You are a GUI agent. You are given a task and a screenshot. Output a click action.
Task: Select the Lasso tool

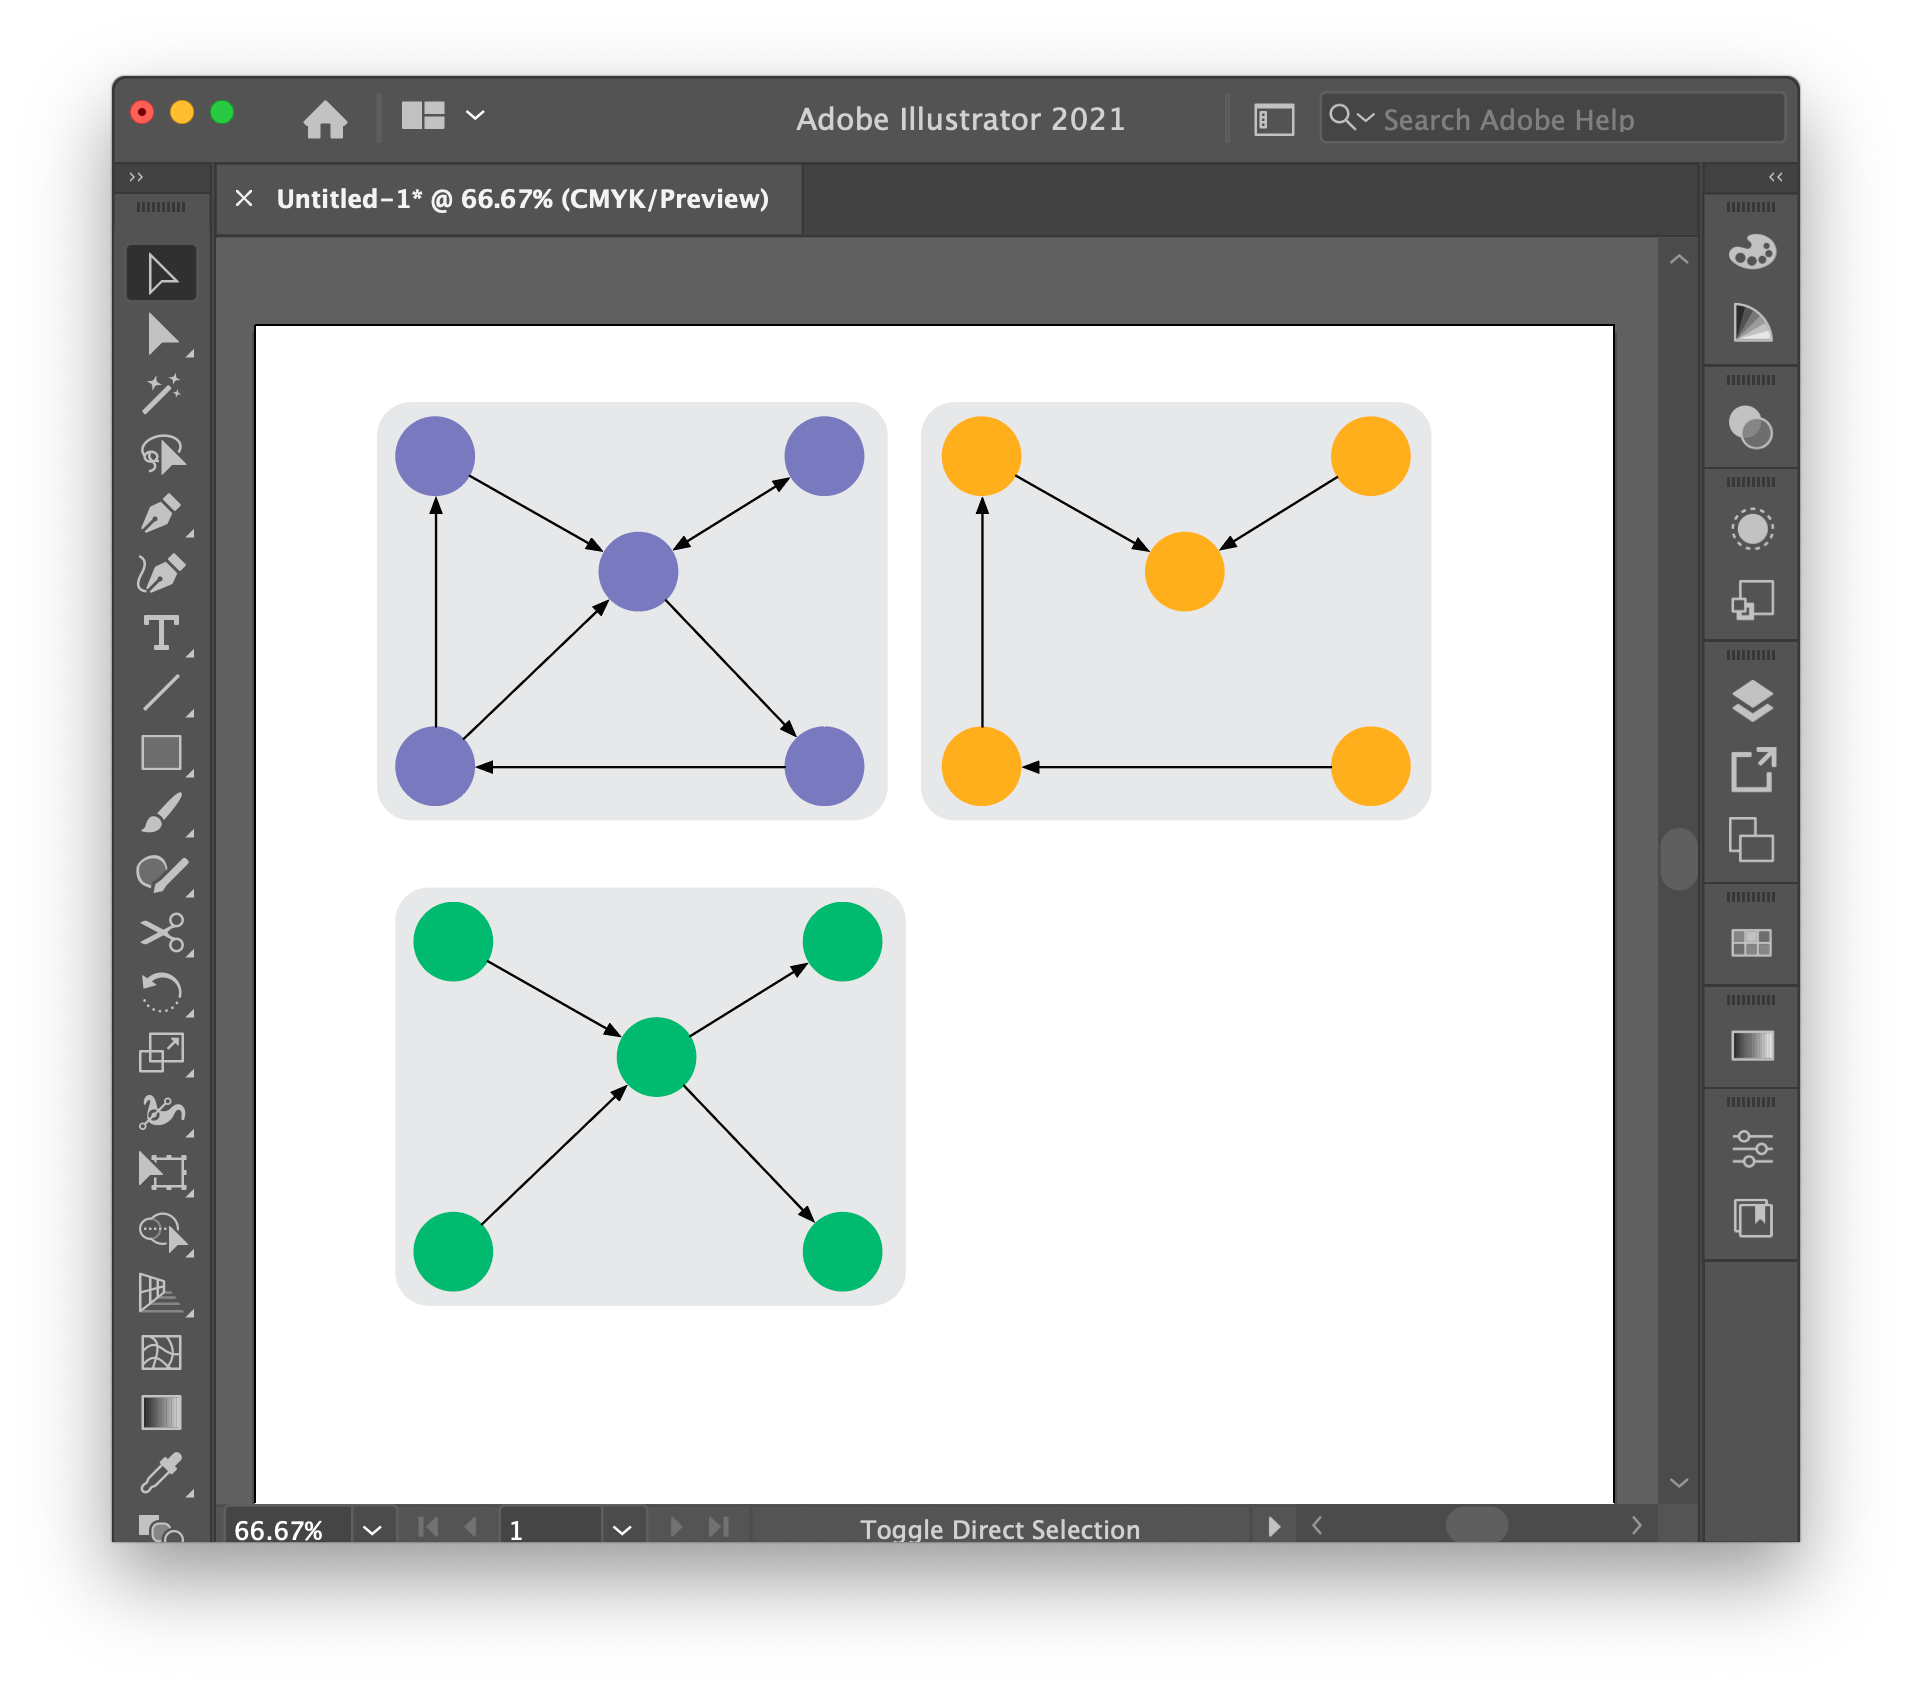(161, 454)
